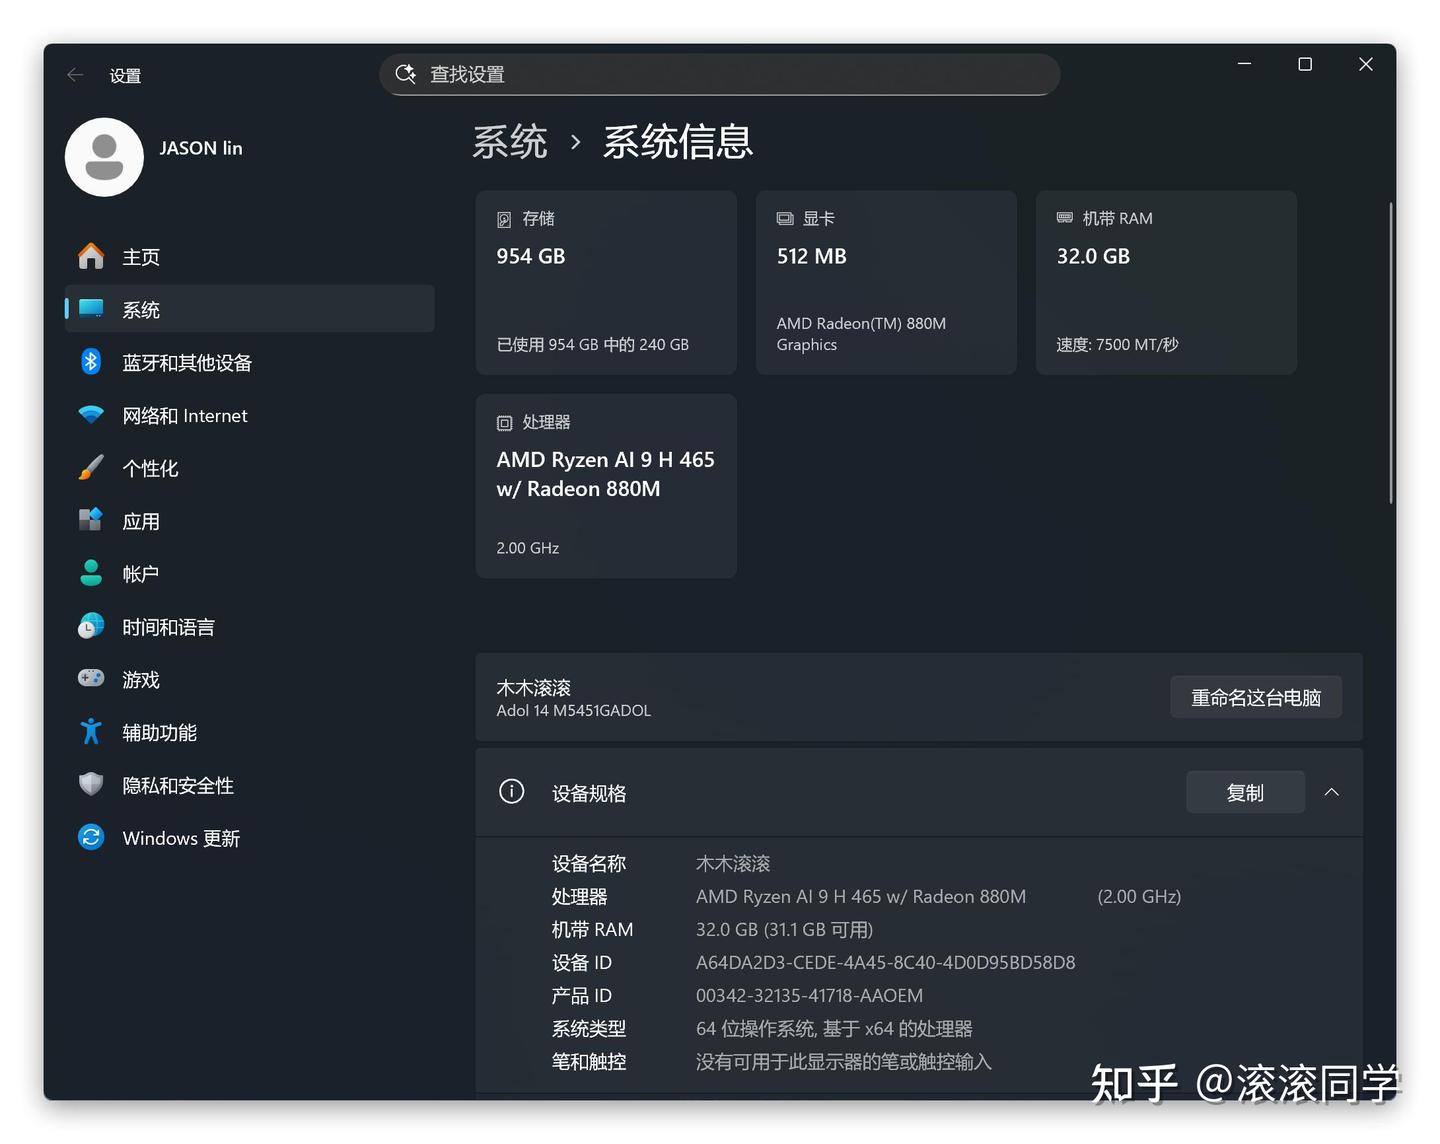Open the JASON lin profile avatar

coord(104,157)
